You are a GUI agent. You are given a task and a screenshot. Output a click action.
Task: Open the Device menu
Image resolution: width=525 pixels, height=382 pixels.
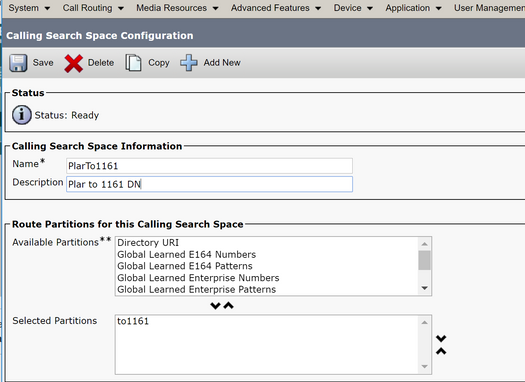click(x=353, y=8)
